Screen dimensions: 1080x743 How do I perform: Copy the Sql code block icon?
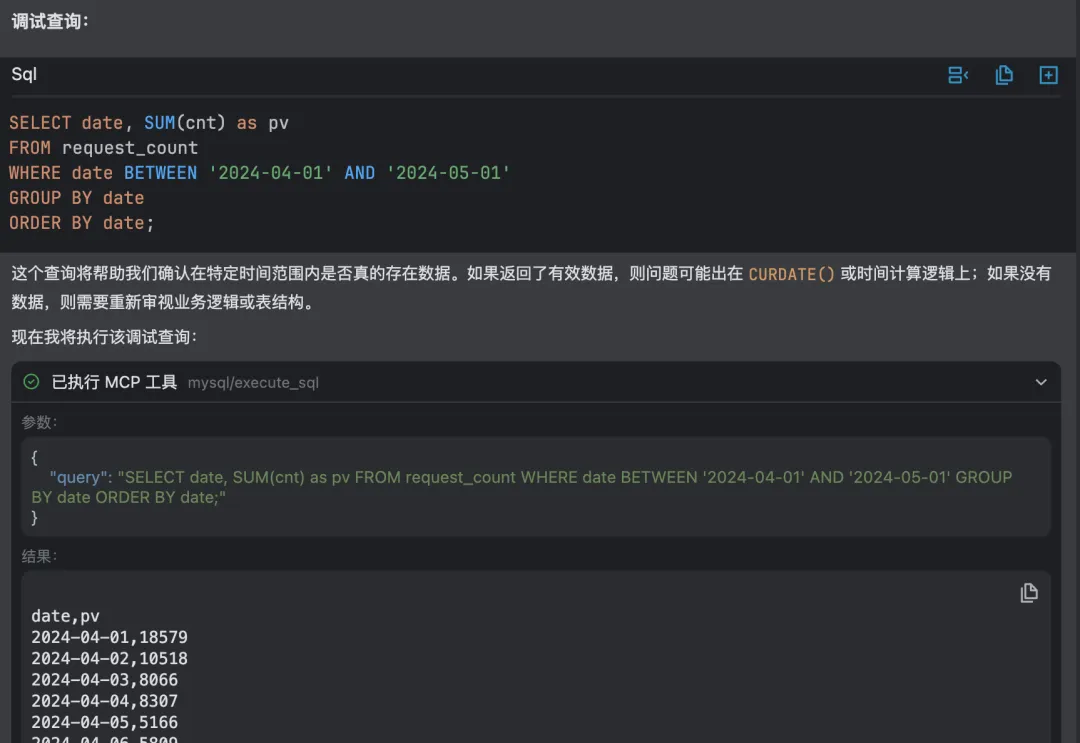[x=1004, y=75]
